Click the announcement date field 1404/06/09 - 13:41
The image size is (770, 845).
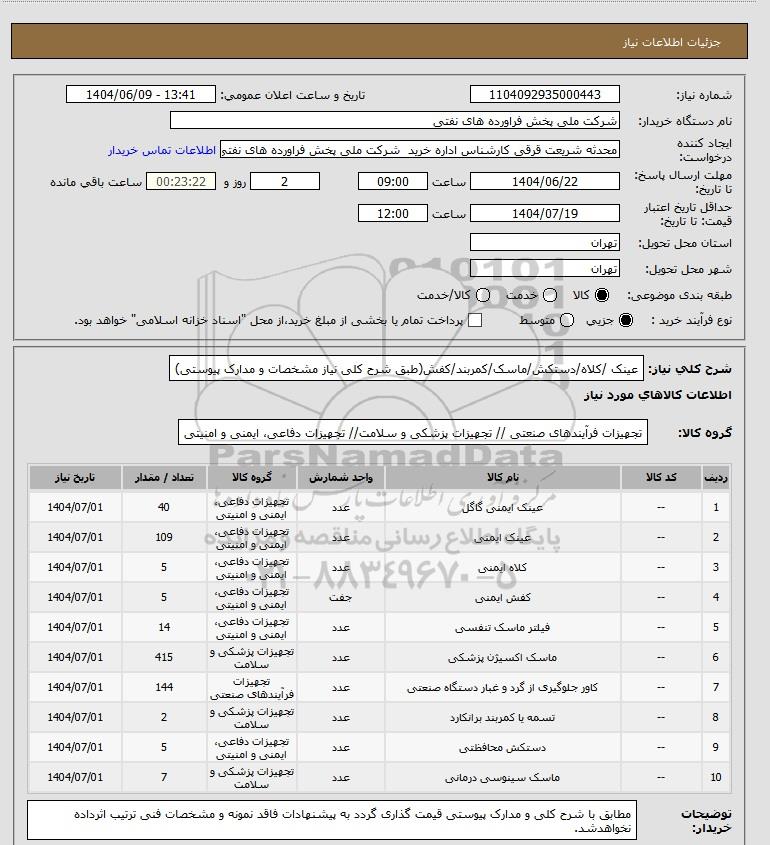click(x=141, y=94)
